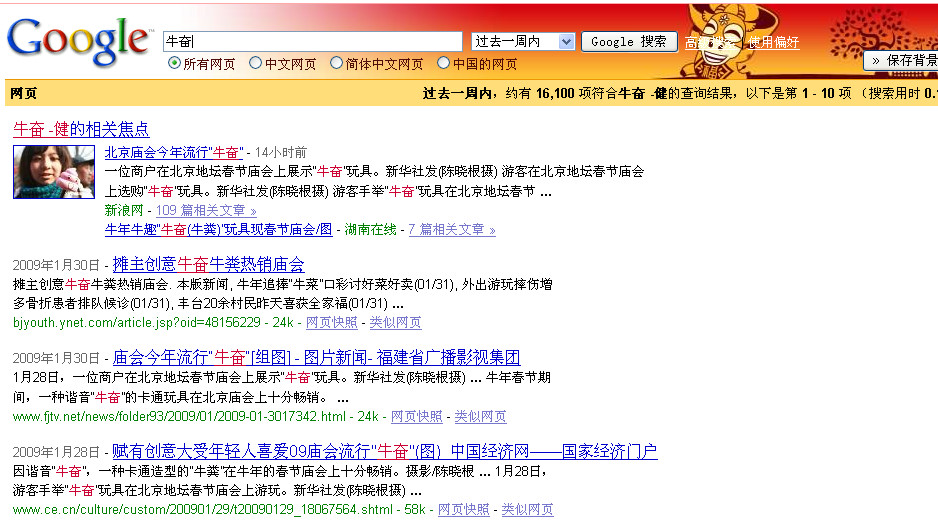Select the 中国的网页 radio button

[443, 63]
